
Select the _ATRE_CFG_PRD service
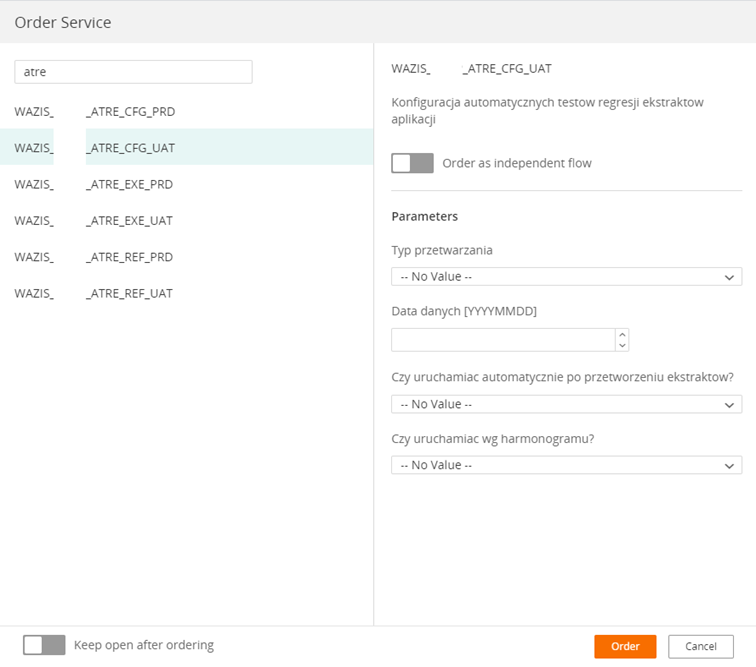tap(187, 111)
